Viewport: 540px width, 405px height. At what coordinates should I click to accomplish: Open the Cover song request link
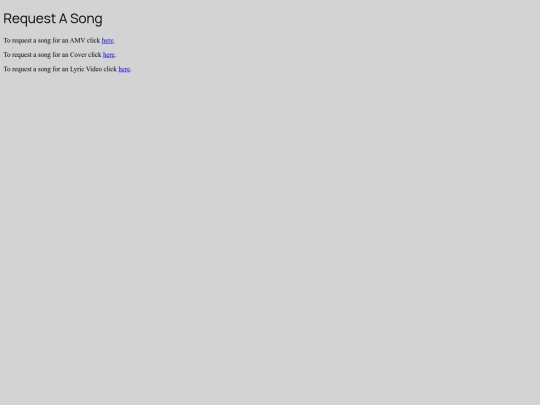pyautogui.click(x=108, y=55)
